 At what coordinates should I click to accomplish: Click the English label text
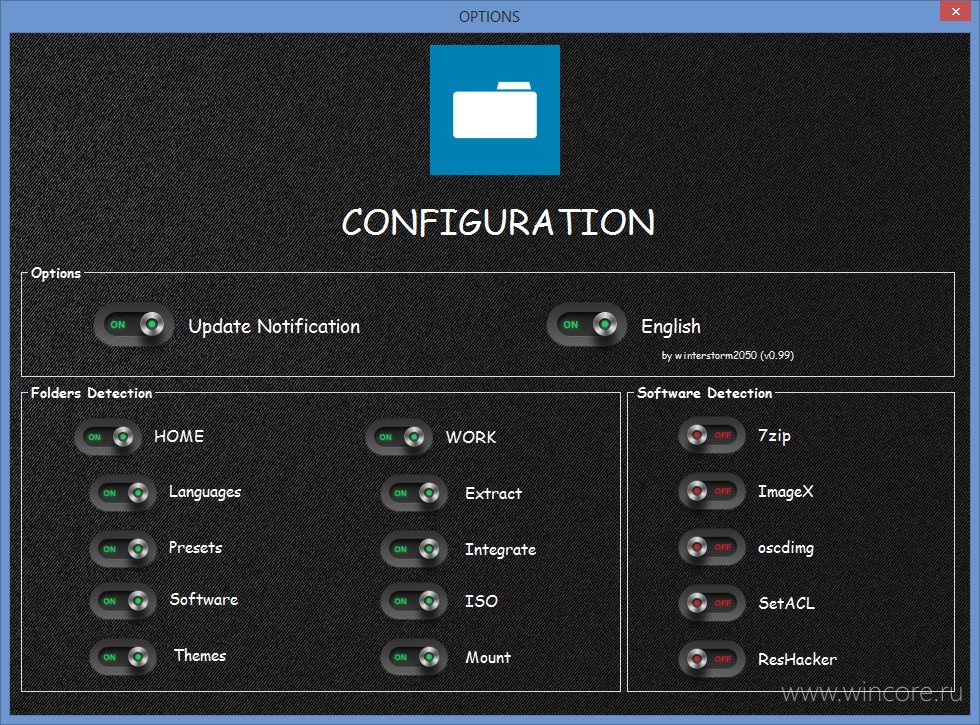(671, 327)
